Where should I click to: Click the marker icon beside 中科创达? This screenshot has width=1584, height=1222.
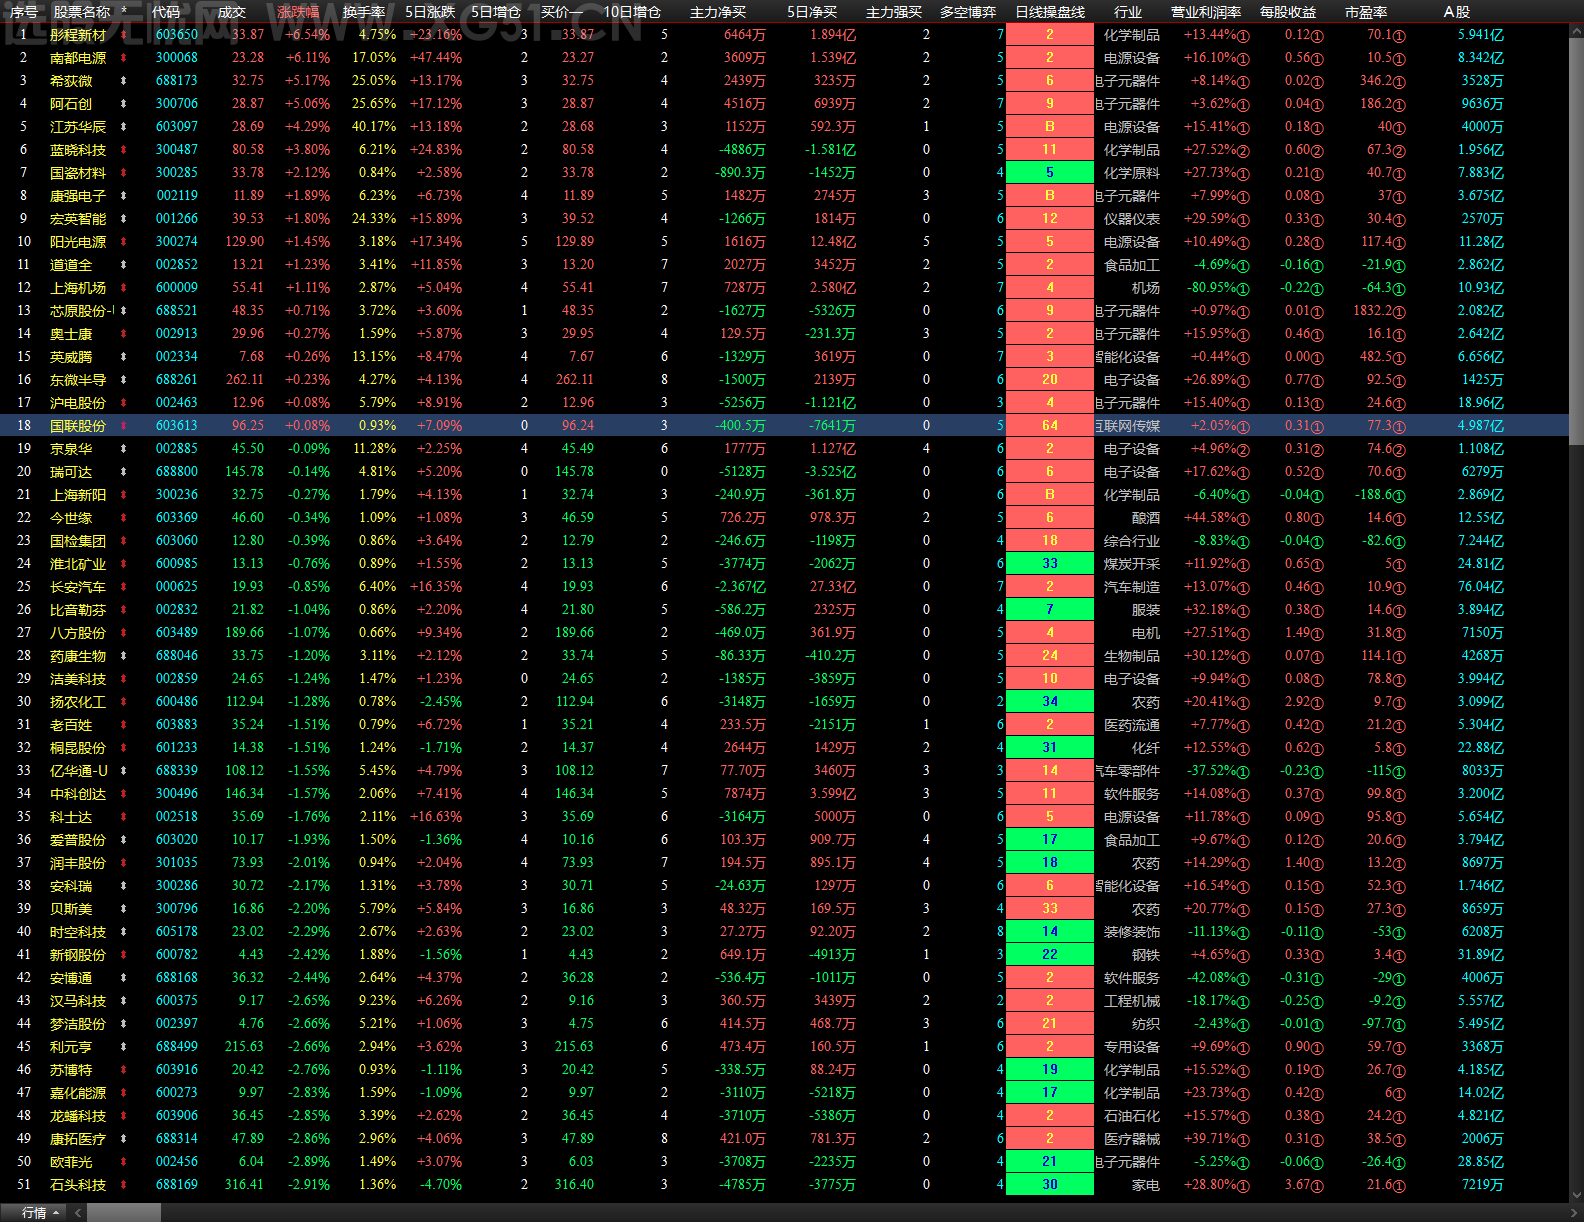tap(124, 794)
